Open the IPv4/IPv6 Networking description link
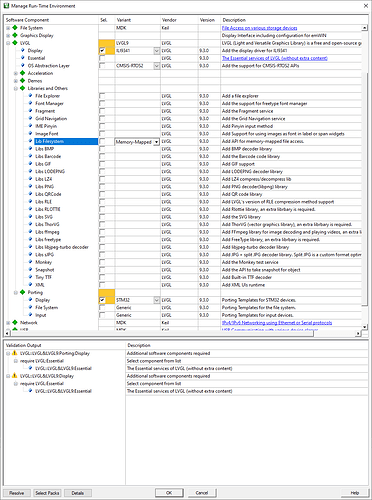The image size is (372, 500). pyautogui.click(x=277, y=323)
